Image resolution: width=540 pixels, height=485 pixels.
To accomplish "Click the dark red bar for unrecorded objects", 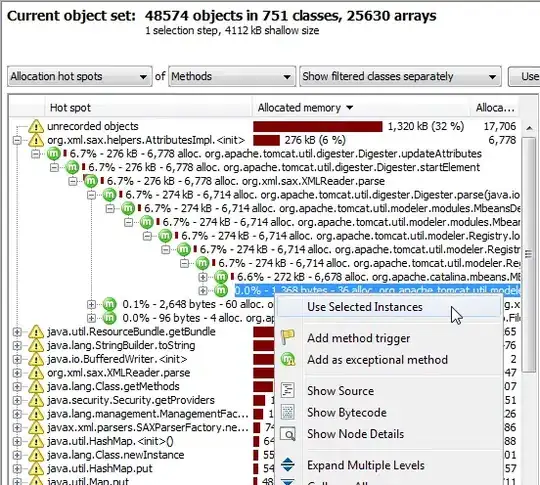I will [318, 126].
